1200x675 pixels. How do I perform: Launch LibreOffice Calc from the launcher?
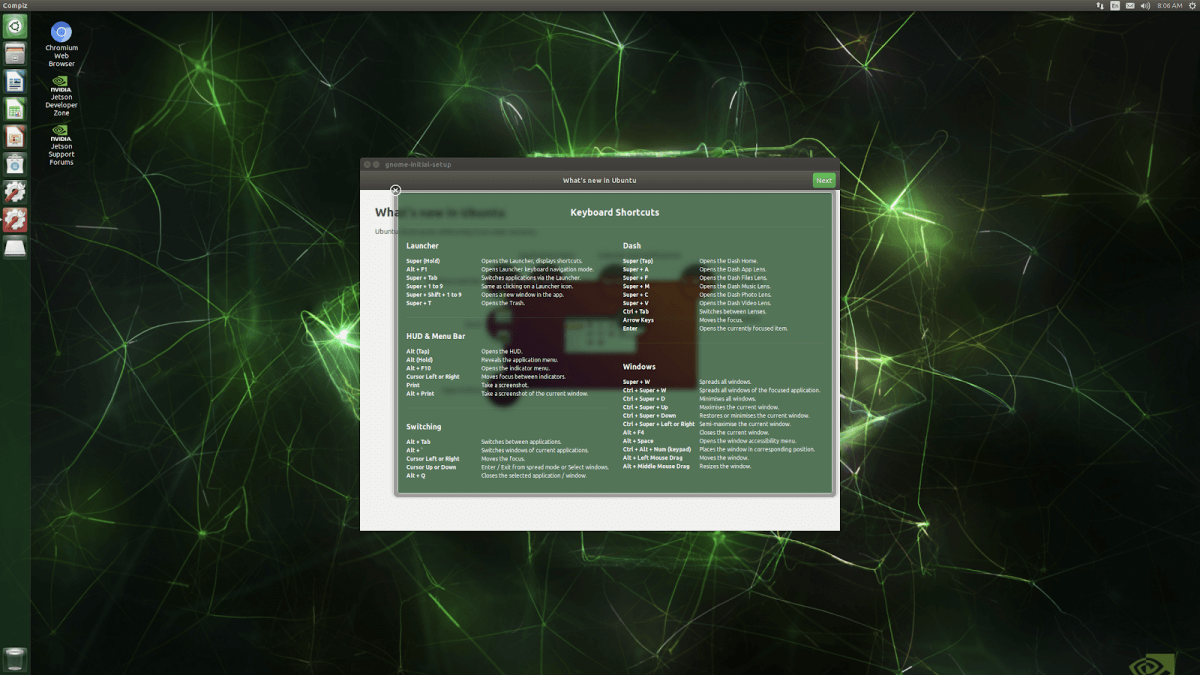click(x=14, y=109)
